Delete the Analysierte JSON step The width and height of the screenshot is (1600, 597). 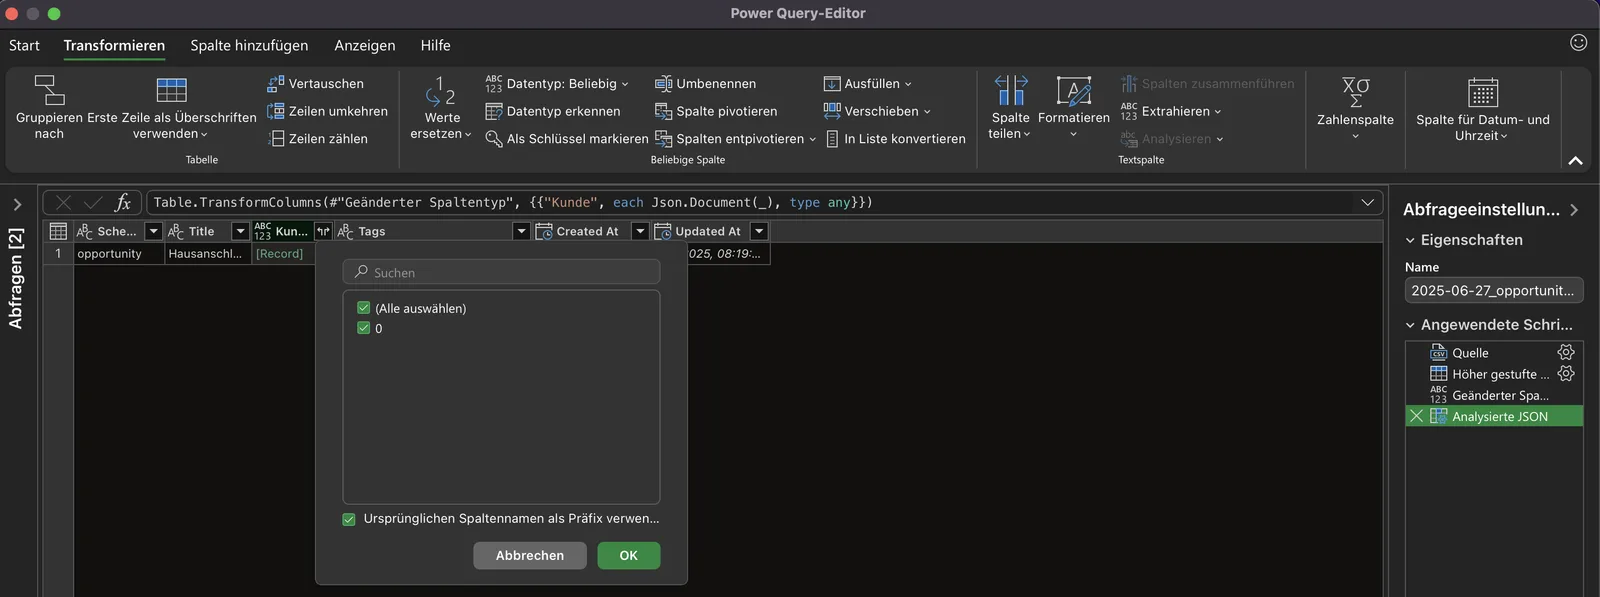1416,416
